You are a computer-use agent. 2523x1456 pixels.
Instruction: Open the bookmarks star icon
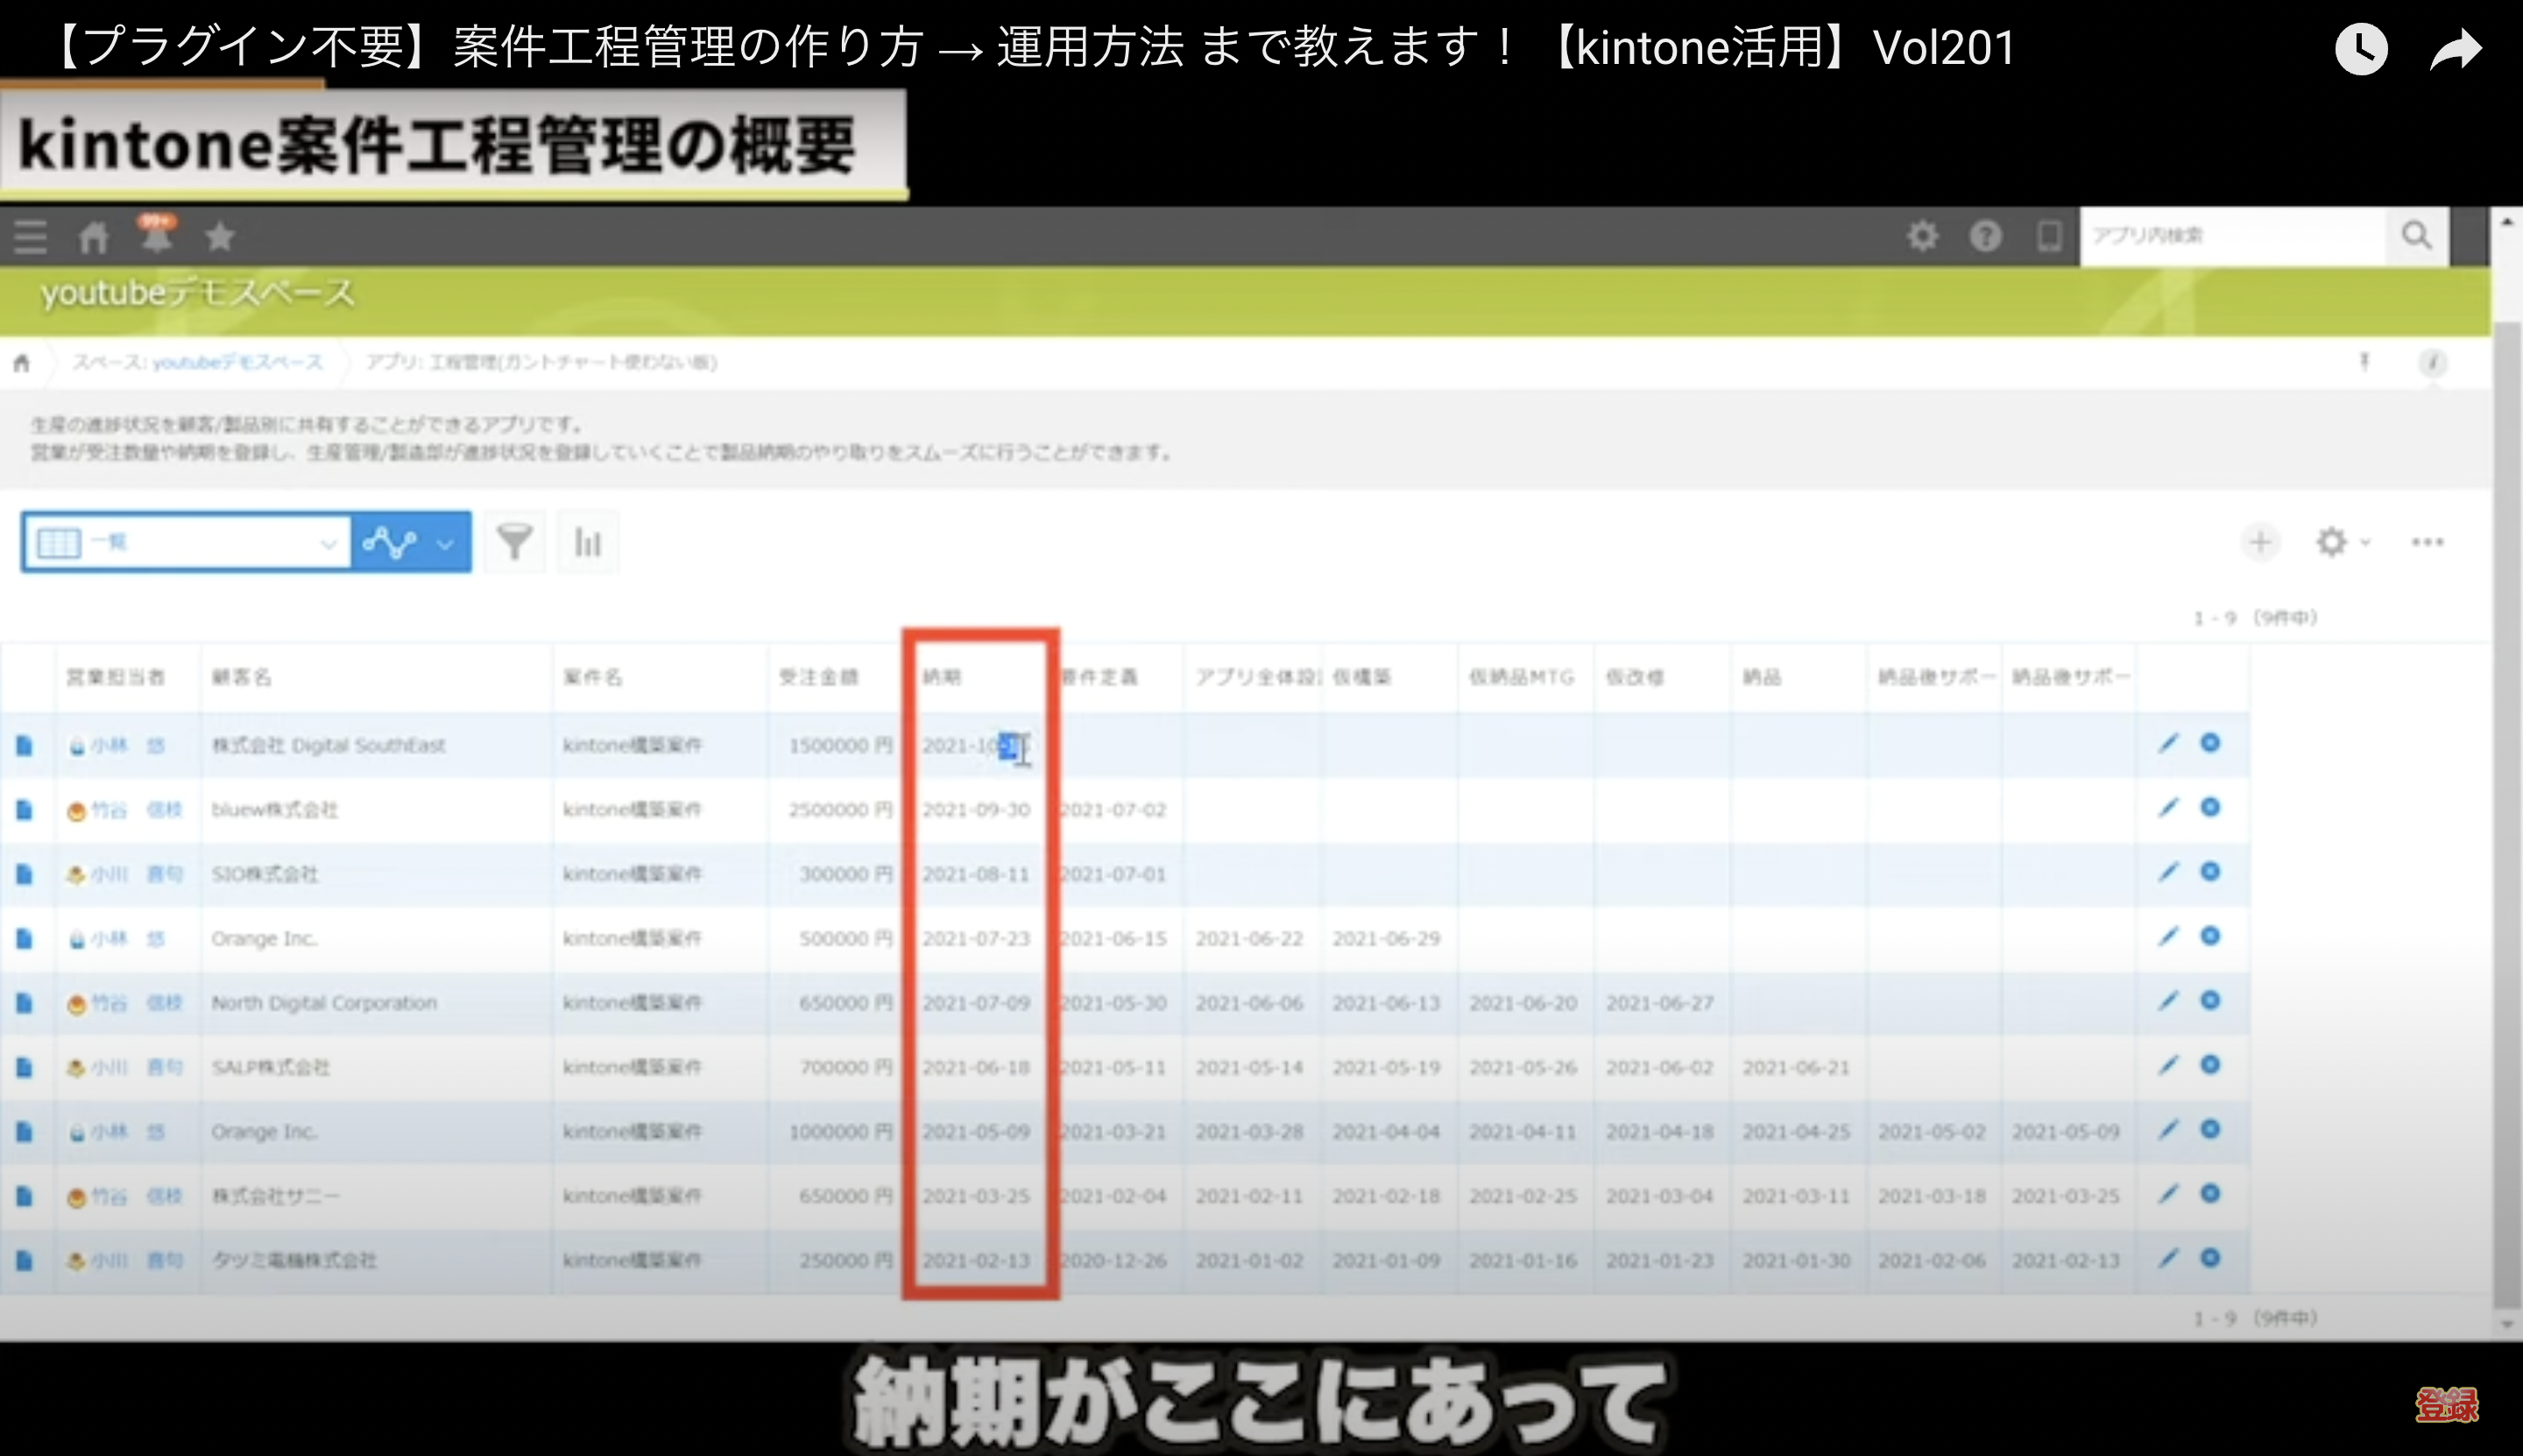click(x=220, y=237)
